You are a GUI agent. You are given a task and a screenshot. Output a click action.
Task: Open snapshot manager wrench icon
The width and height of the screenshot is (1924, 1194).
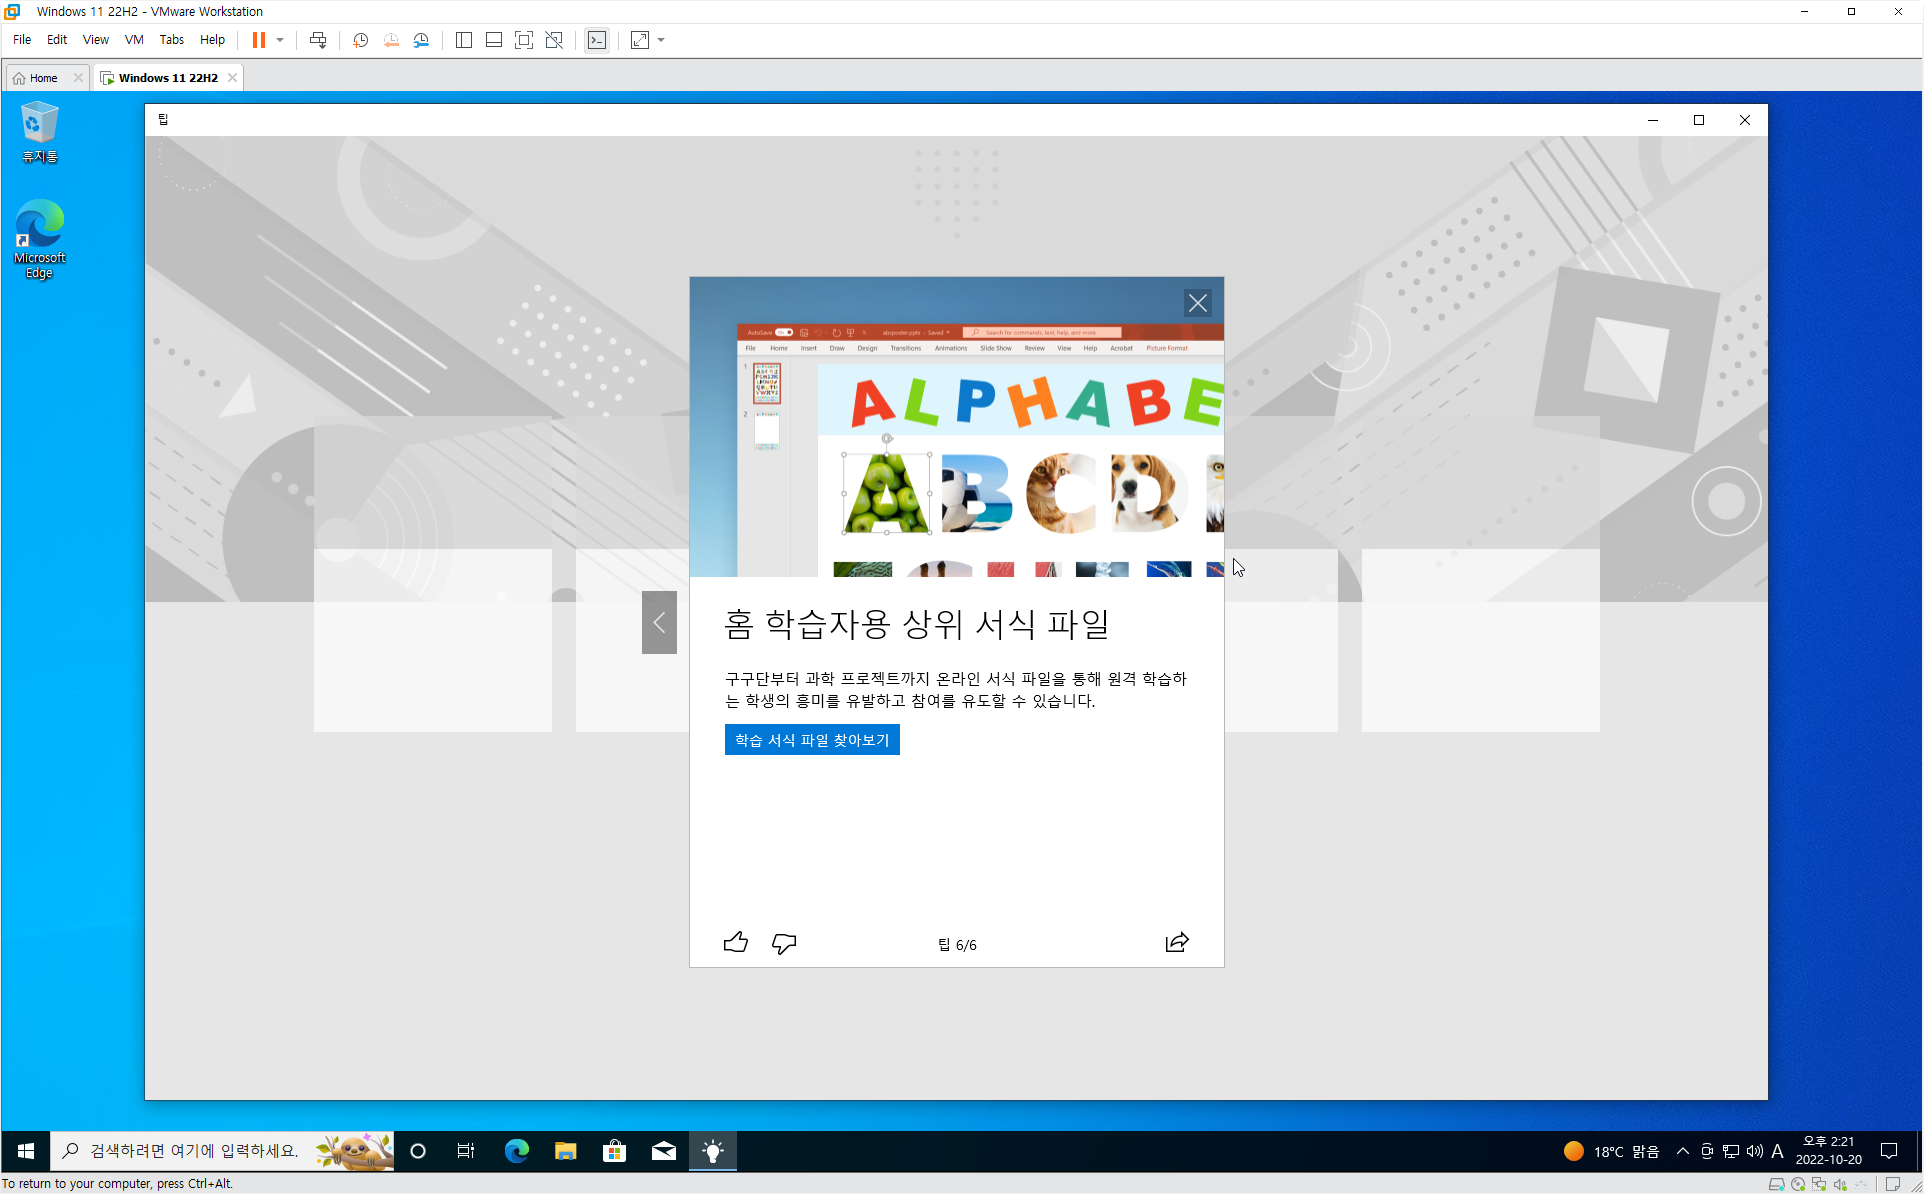coord(421,40)
